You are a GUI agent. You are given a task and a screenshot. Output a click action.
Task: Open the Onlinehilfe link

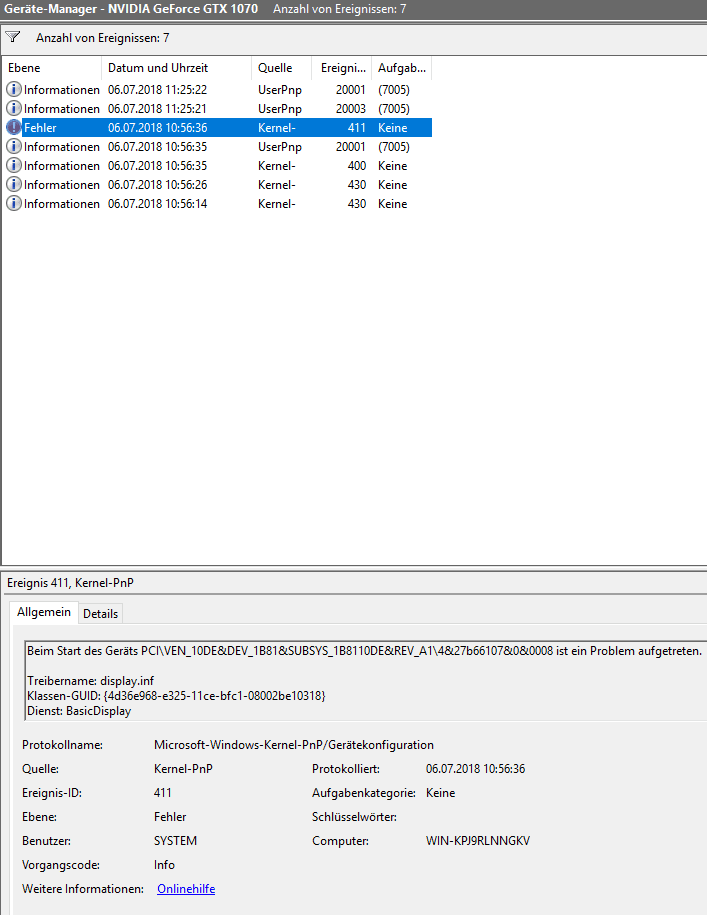click(x=186, y=889)
